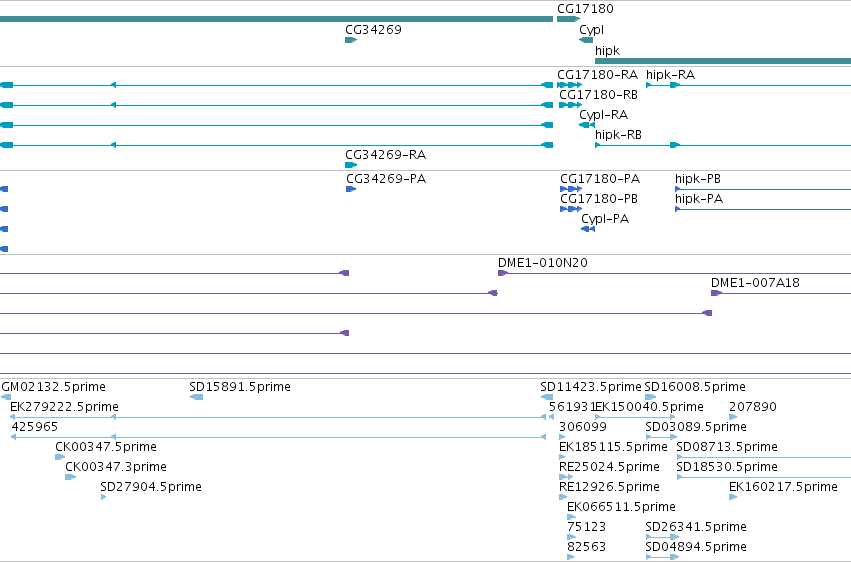Select the CypI-RA transcript glyph
Viewport: 851px width, 562px height.
pyautogui.click(x=587, y=125)
